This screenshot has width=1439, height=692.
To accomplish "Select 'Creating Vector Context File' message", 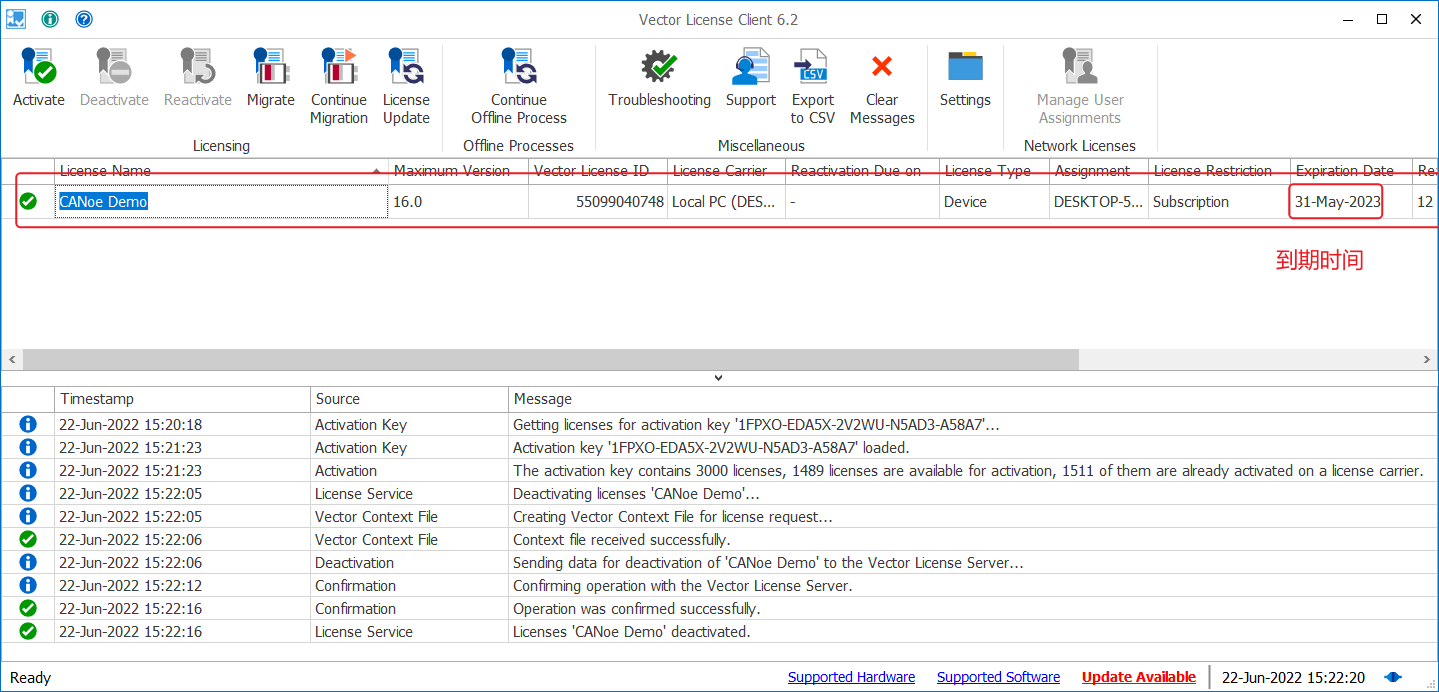I will point(719,516).
